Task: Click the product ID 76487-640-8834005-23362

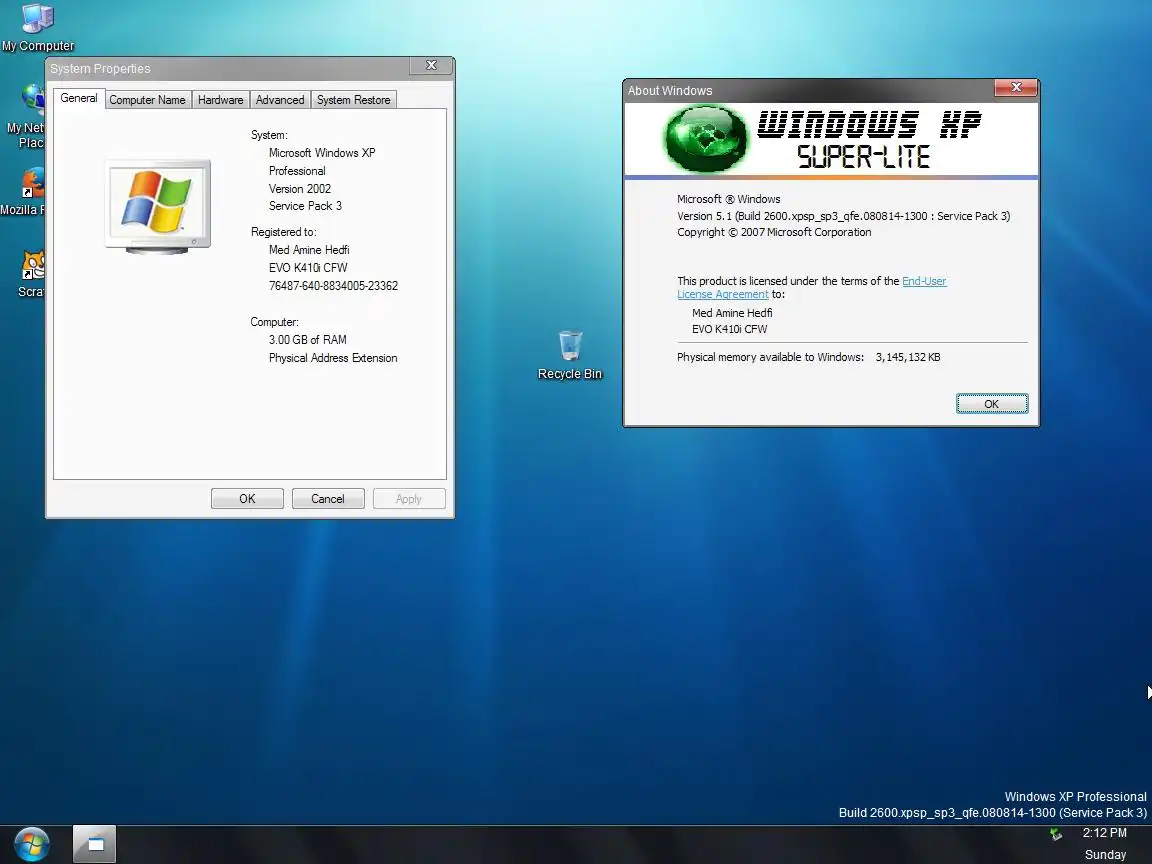Action: point(334,286)
